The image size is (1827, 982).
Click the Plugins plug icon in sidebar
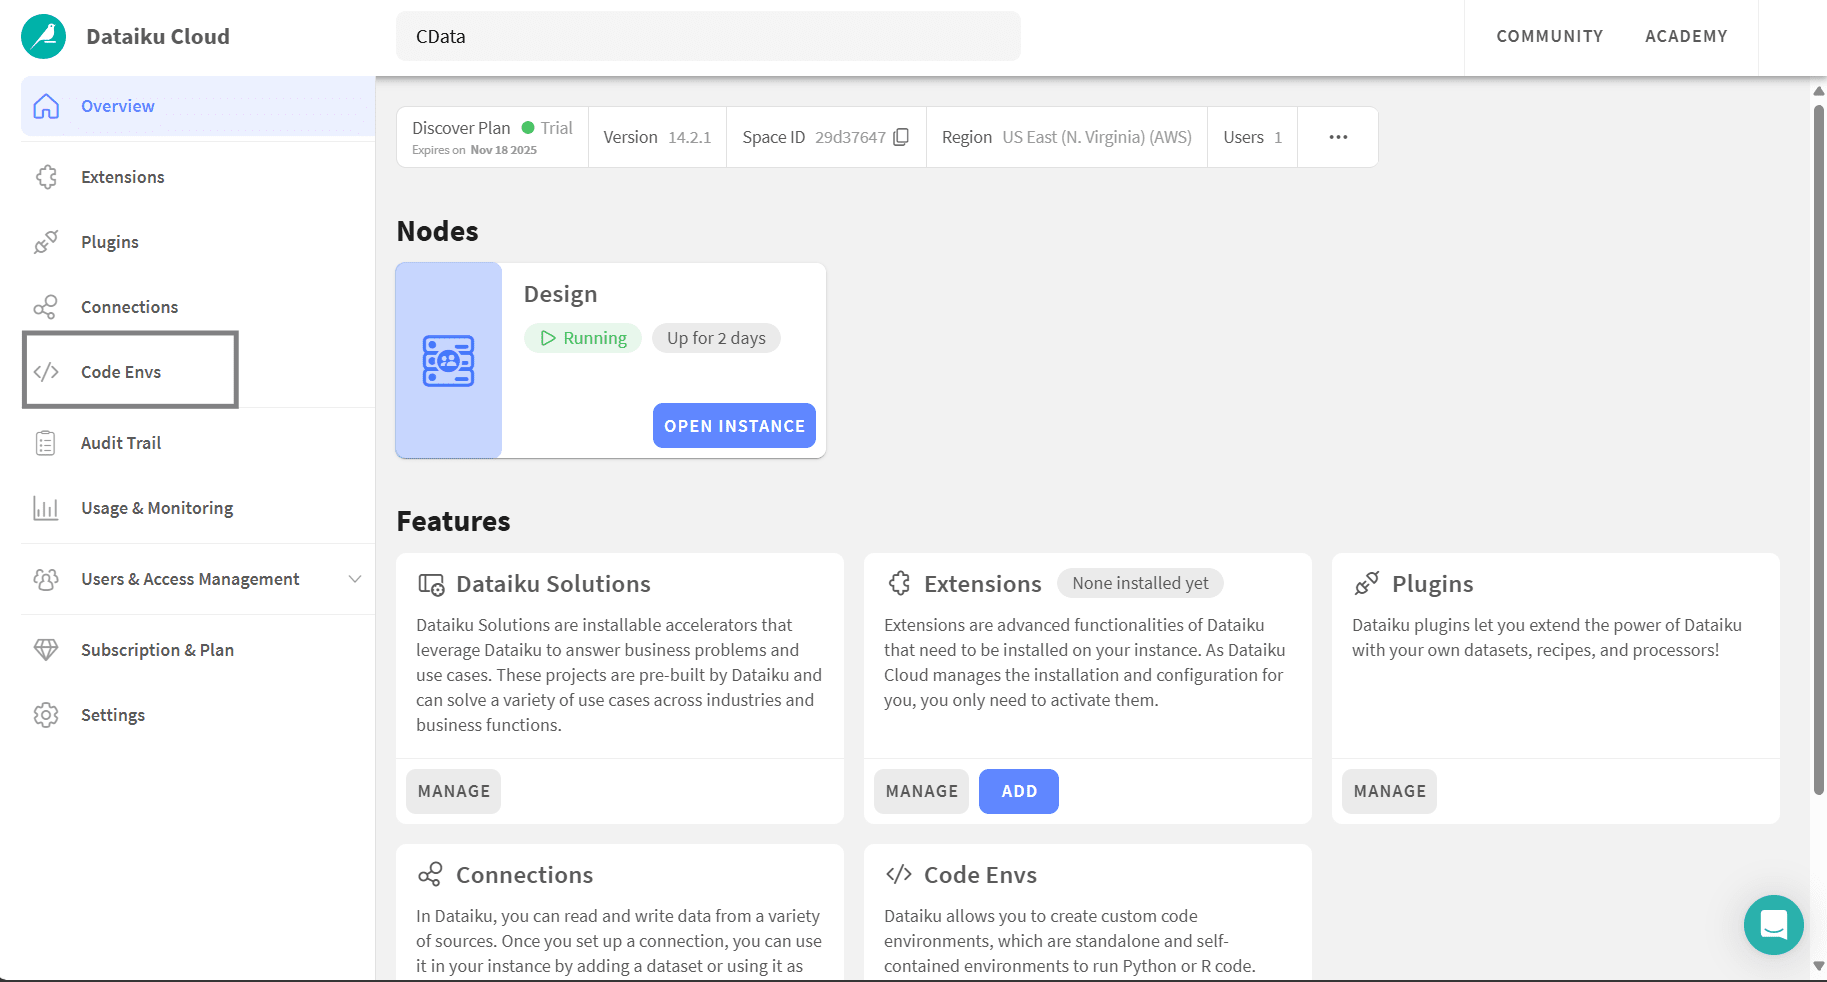46,242
